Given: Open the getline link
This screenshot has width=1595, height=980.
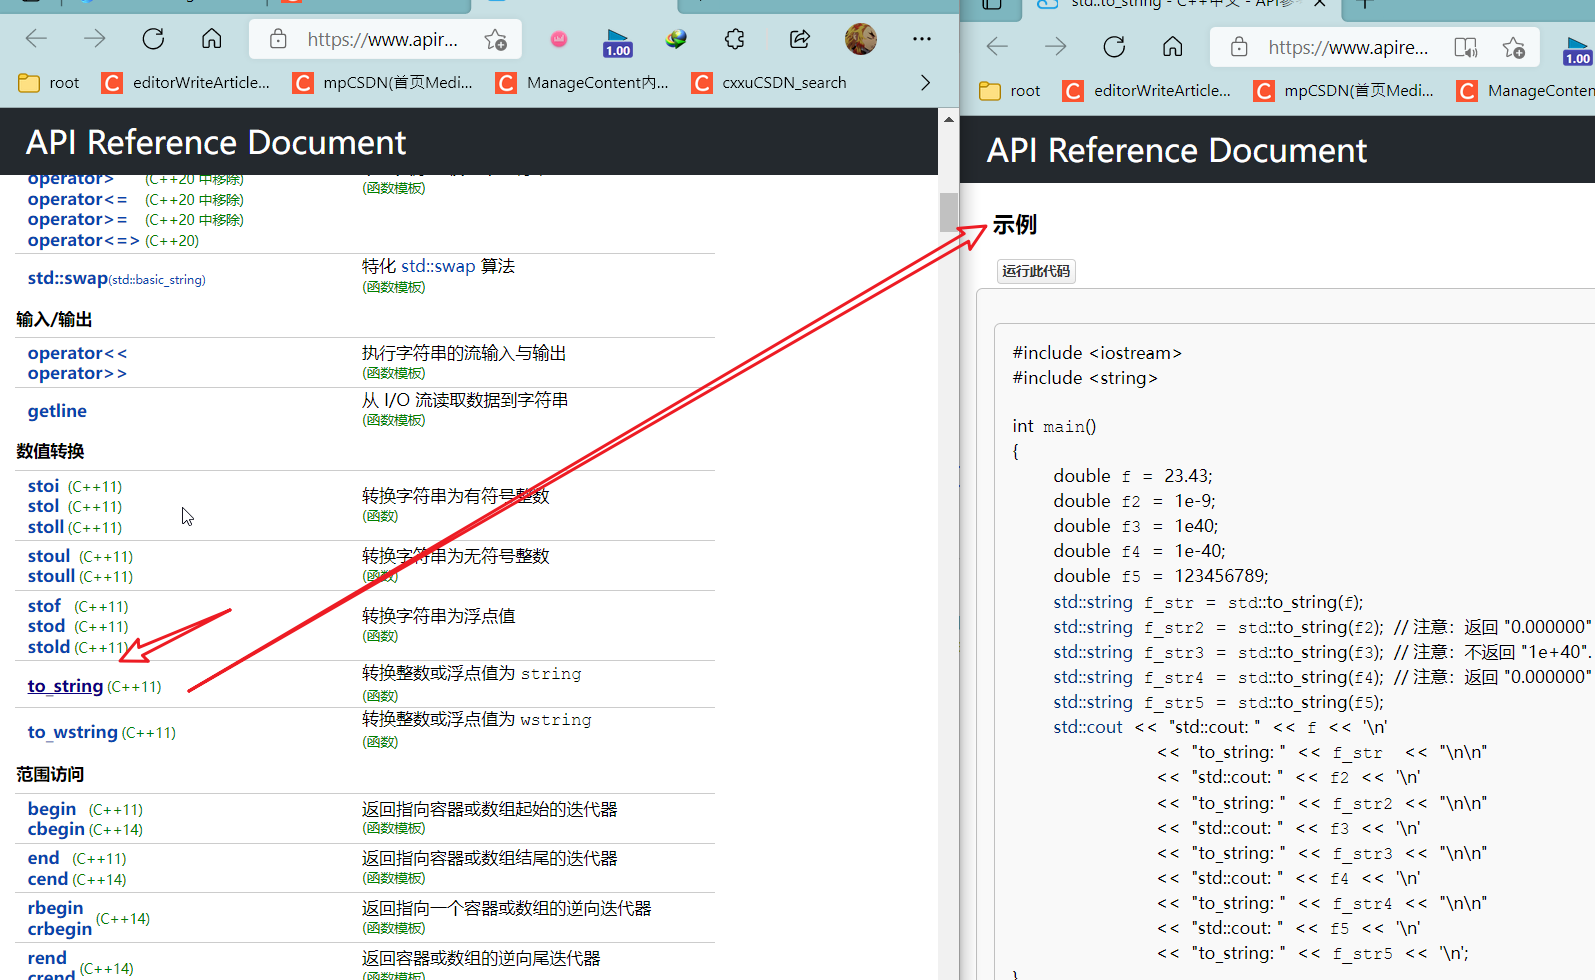Looking at the screenshot, I should click(x=57, y=411).
